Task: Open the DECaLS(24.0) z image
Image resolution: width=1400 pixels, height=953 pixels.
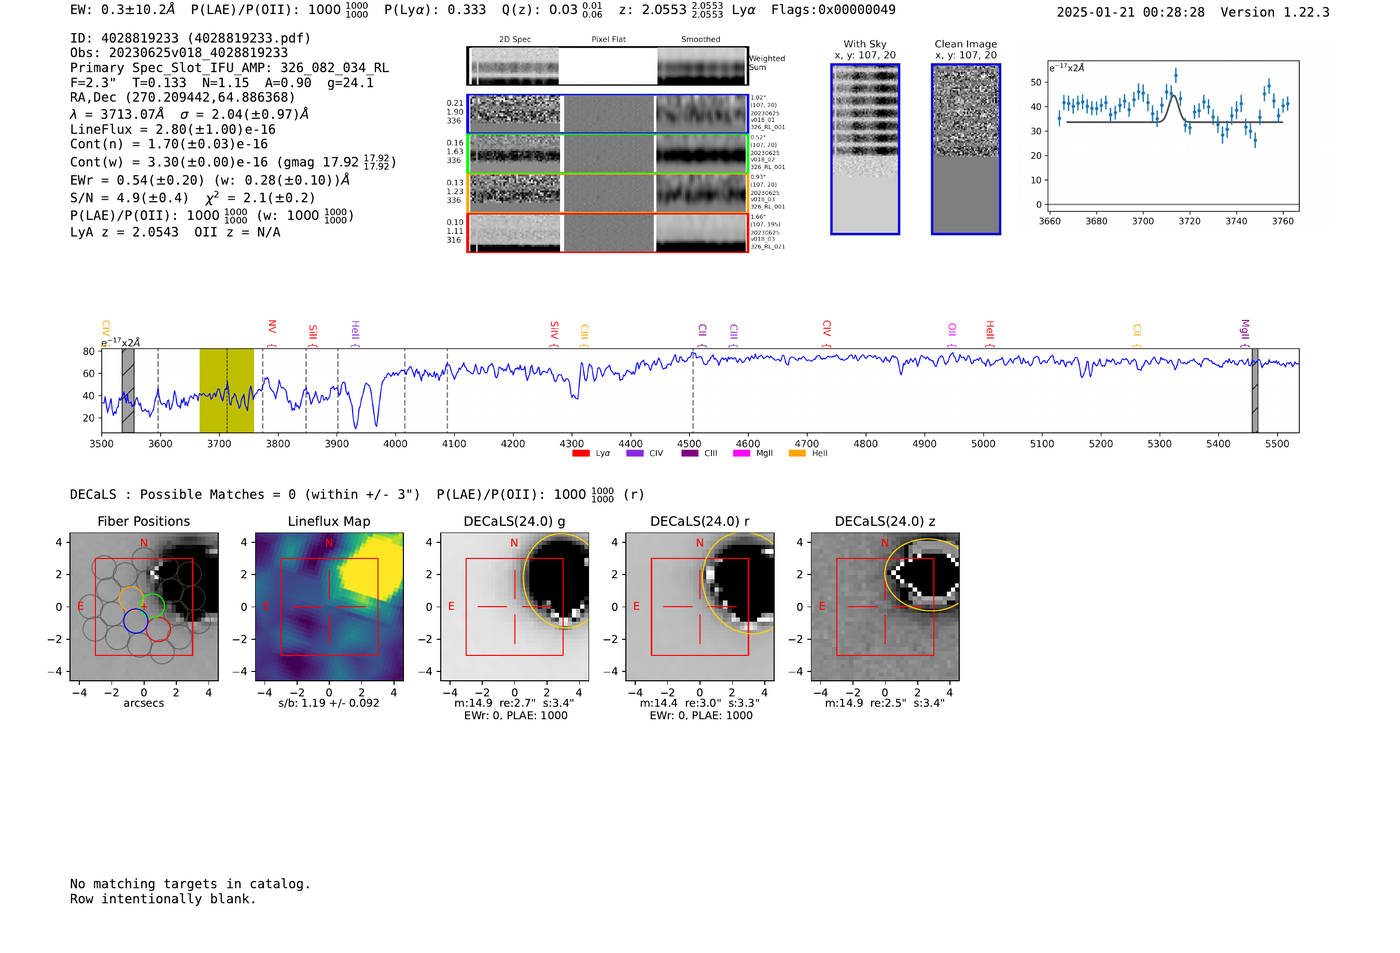Action: [x=885, y=606]
